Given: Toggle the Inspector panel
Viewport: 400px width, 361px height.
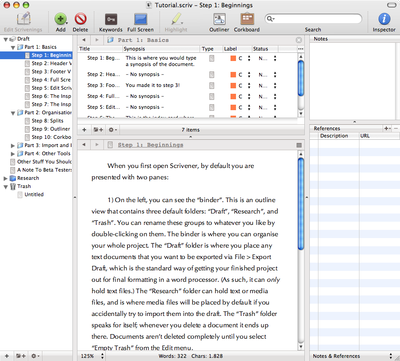Looking at the screenshot, I should (384, 19).
